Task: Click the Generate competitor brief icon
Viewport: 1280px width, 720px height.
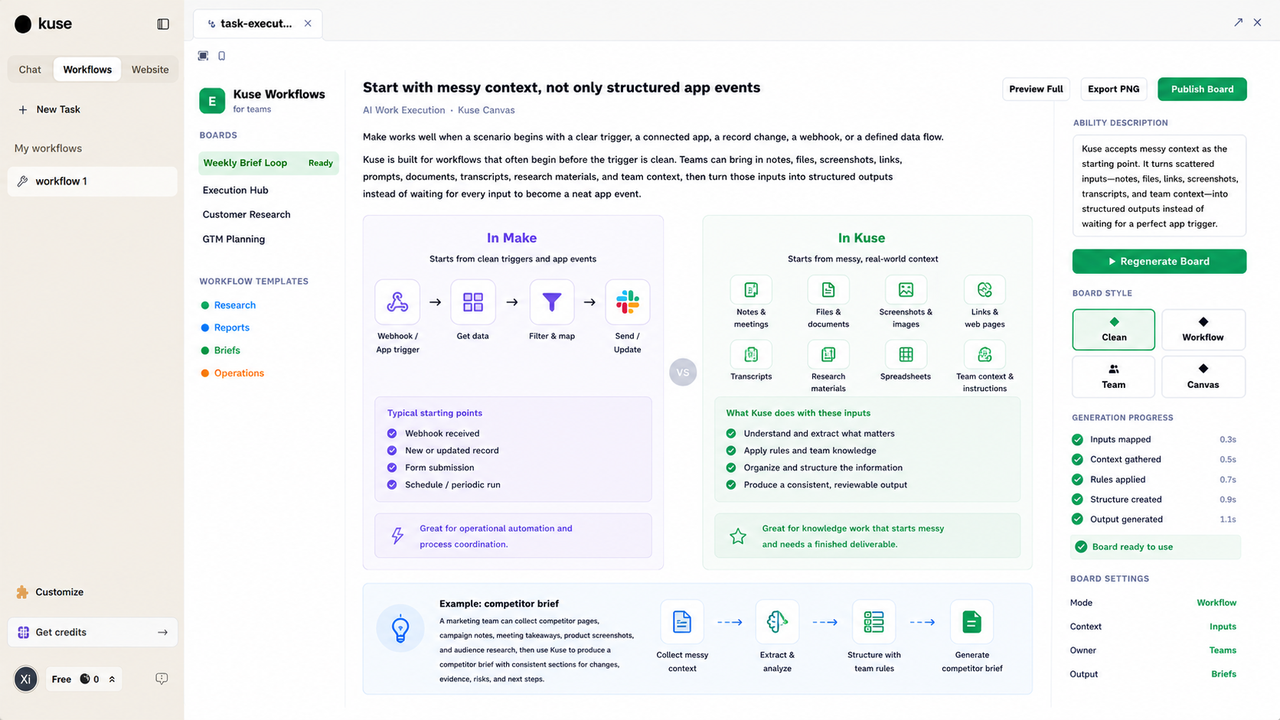Action: click(971, 622)
